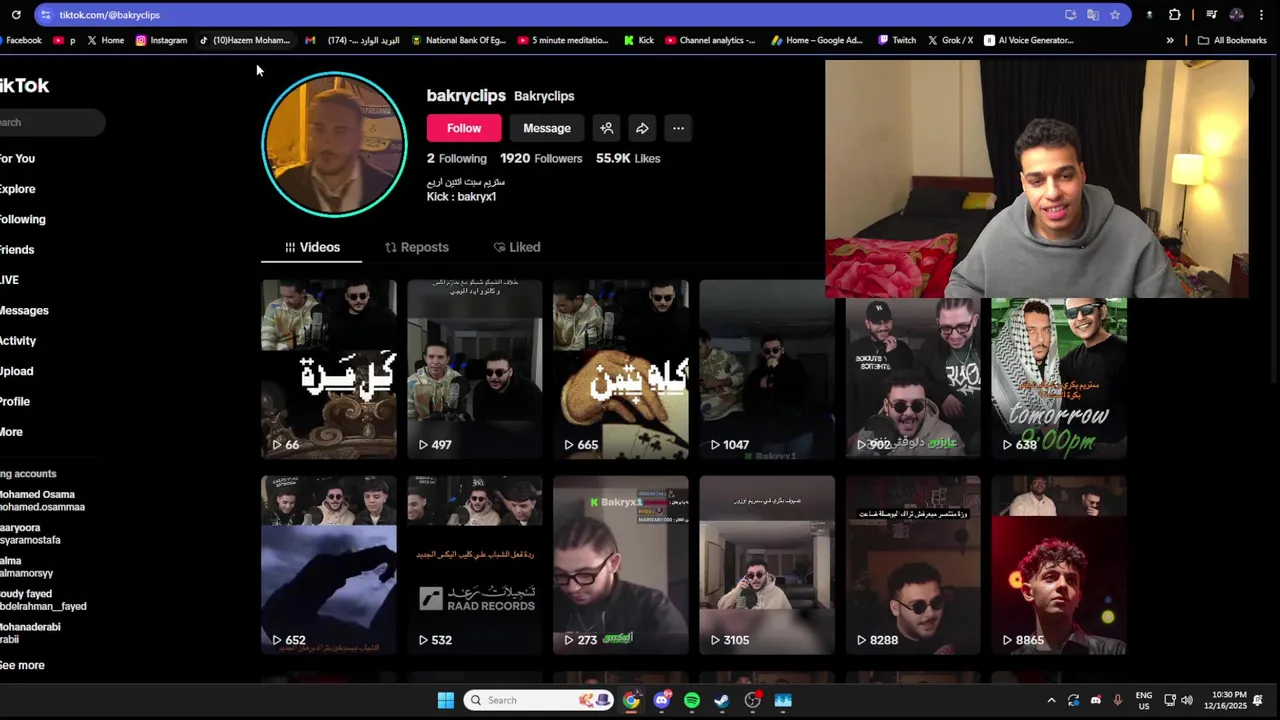Open Steam from the taskbar
Screen dimensions: 1280x720
(722, 700)
